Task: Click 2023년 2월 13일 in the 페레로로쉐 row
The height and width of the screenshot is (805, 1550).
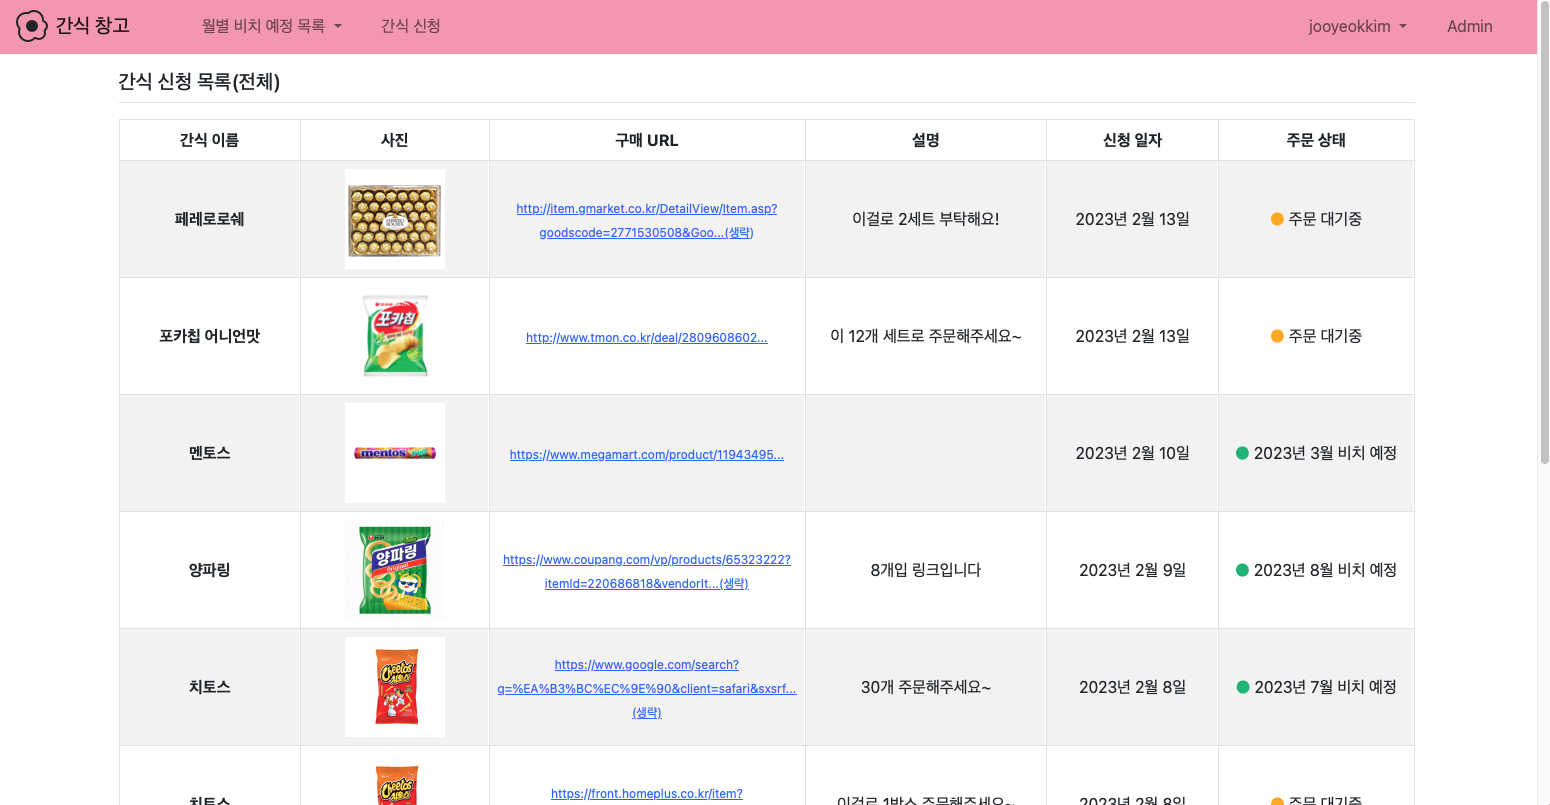Action: [x=1132, y=219]
